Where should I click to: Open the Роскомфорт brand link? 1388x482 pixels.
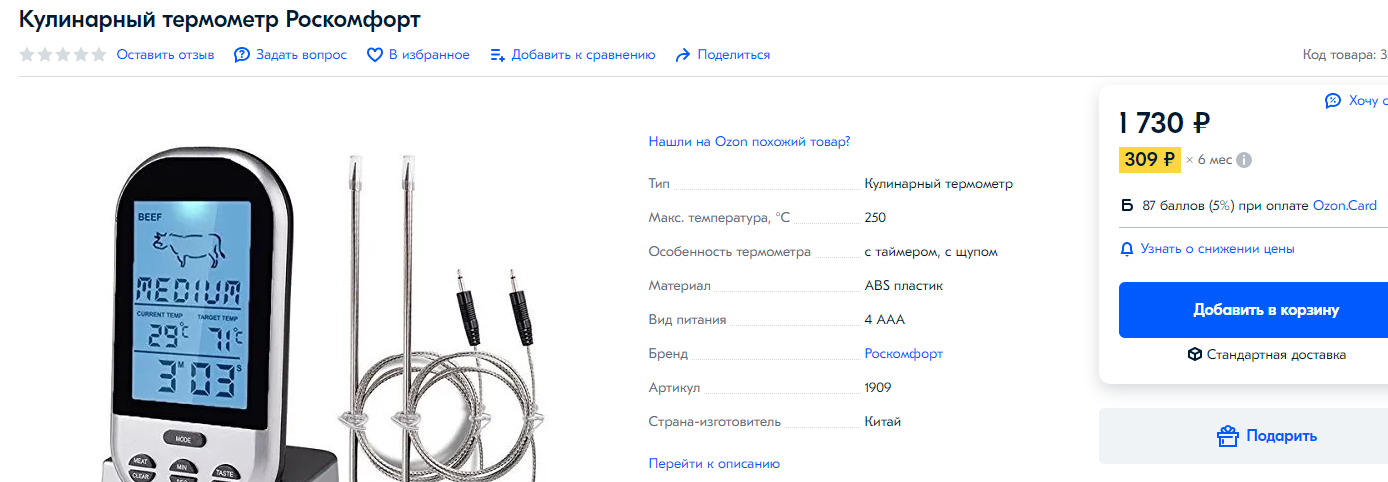point(904,354)
